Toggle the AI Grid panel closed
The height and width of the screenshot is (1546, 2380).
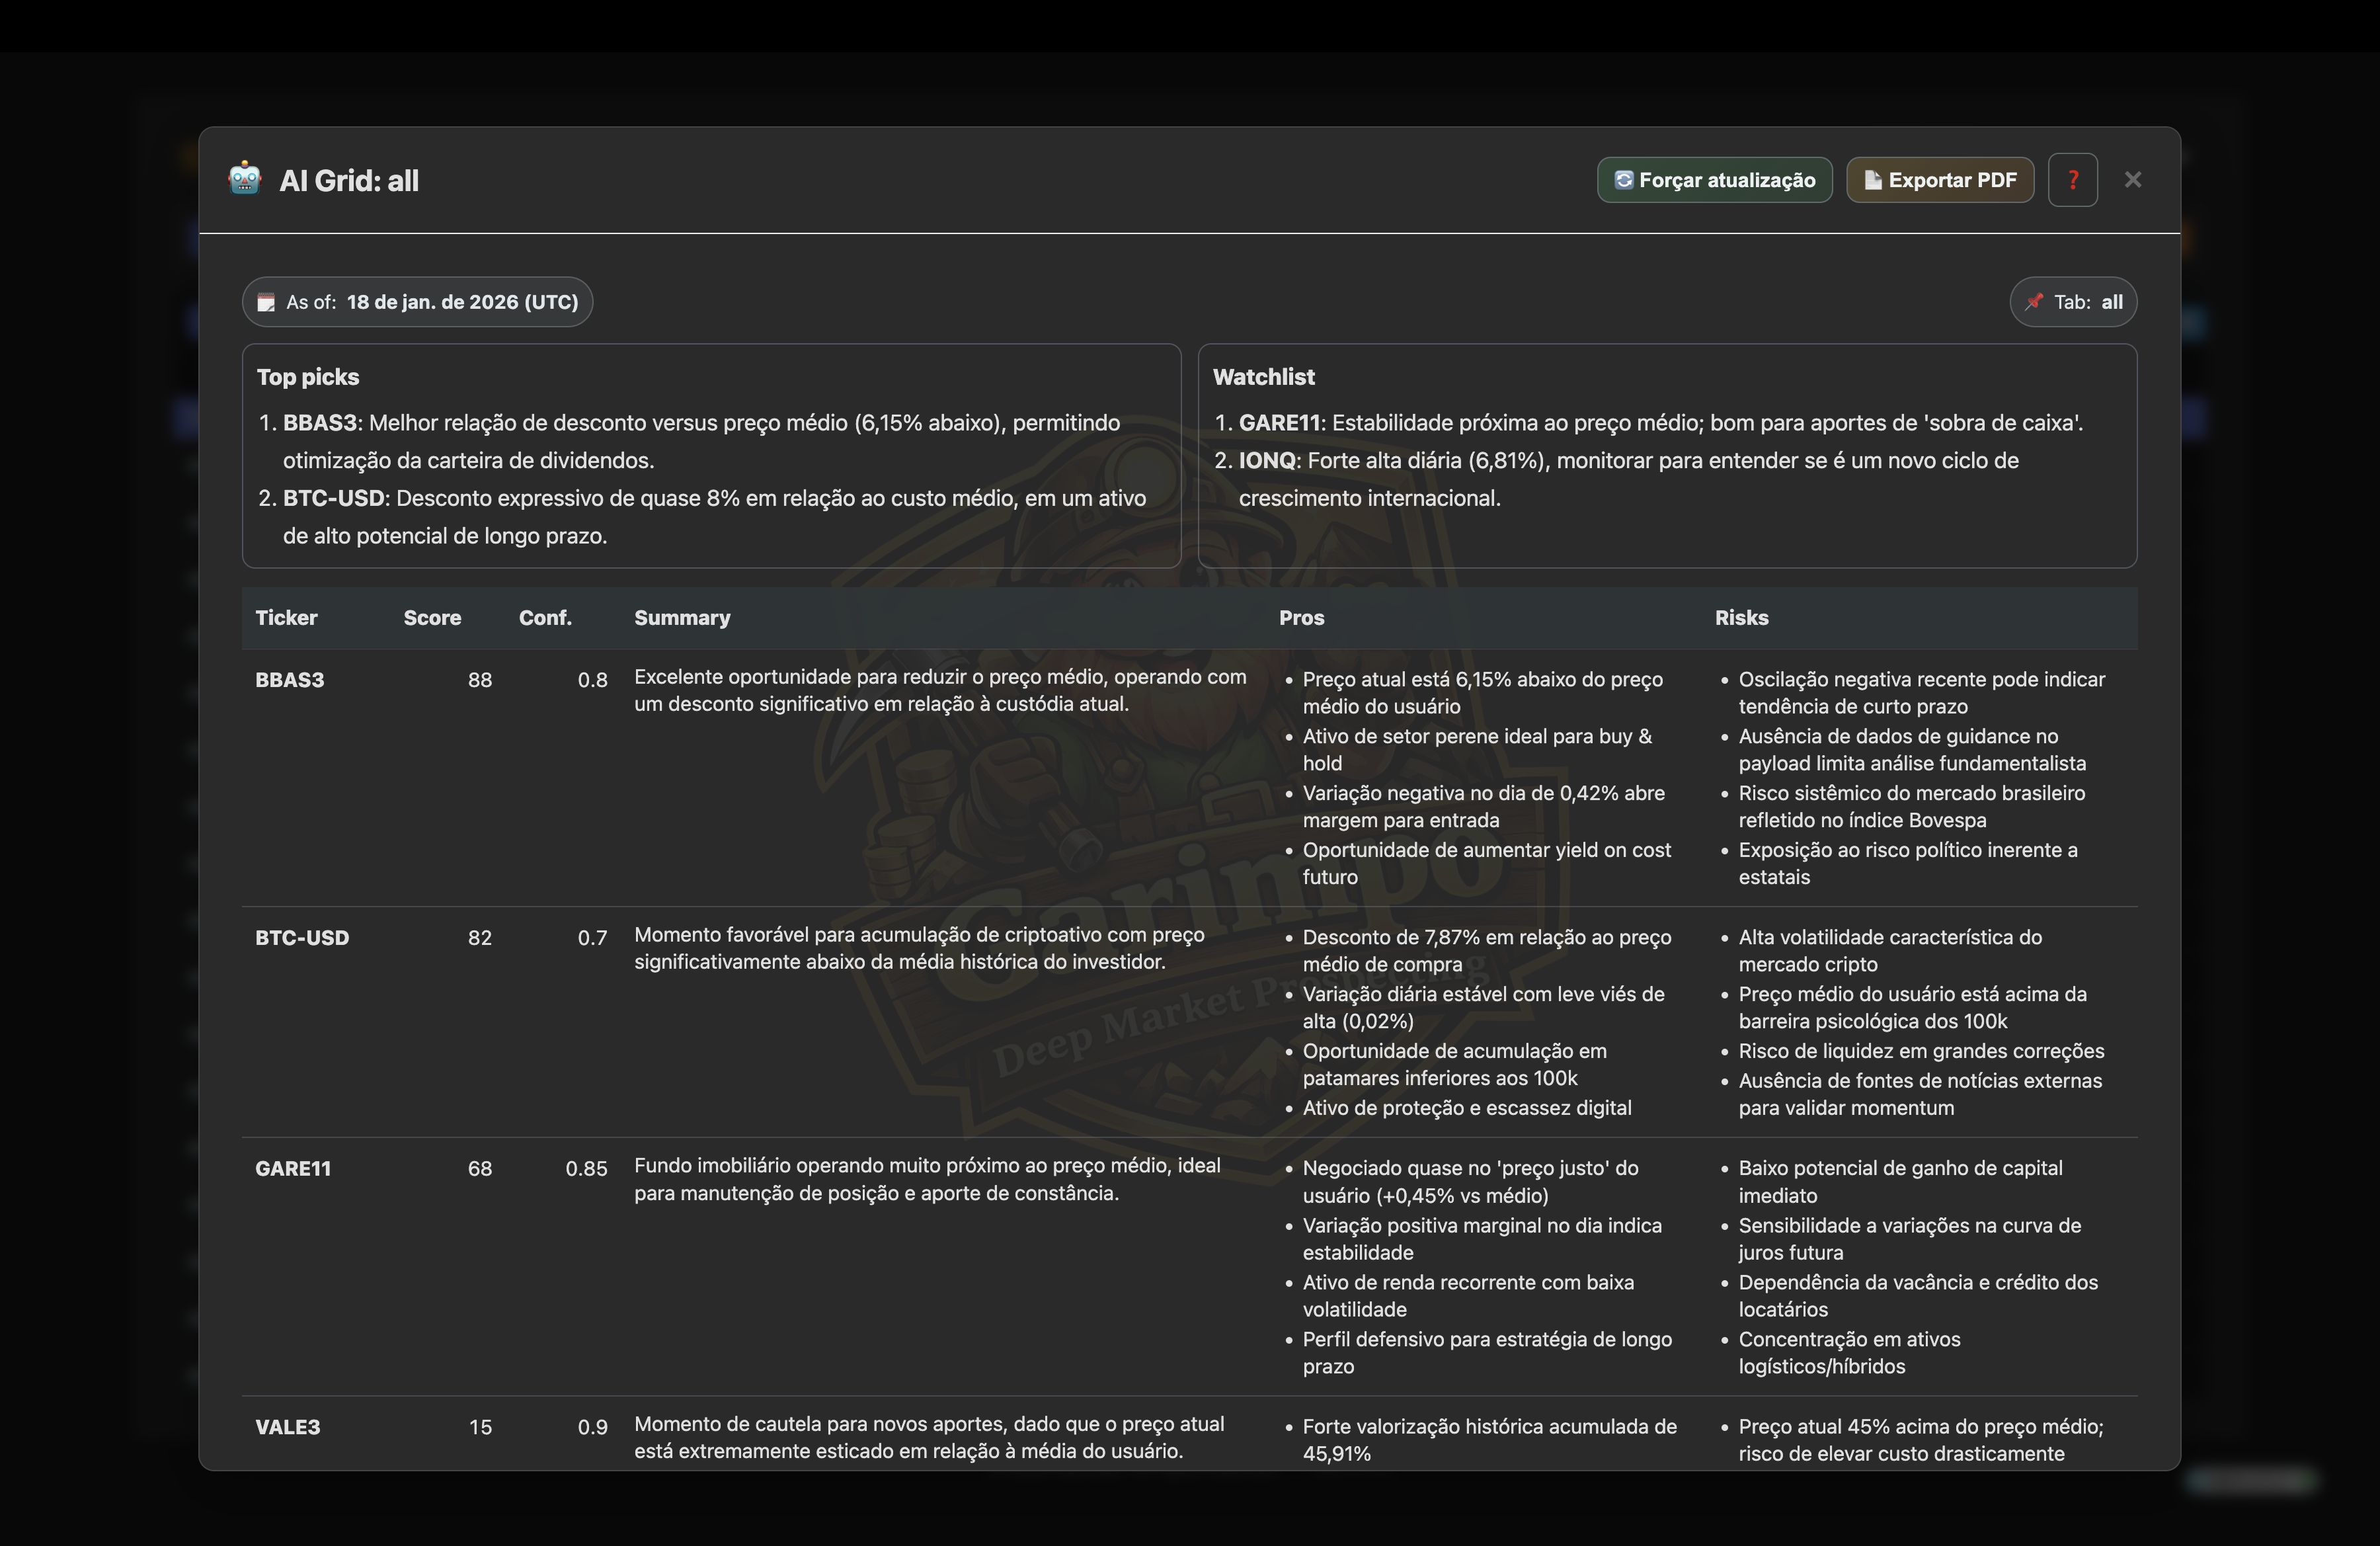click(2134, 179)
